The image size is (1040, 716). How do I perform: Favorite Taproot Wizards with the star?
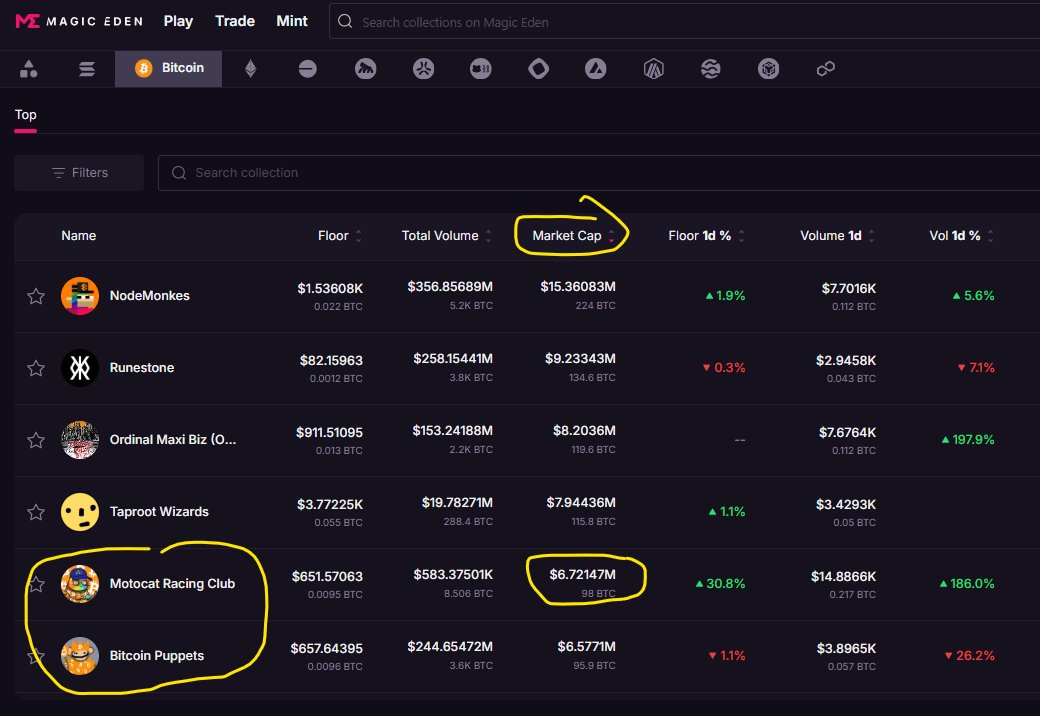[x=36, y=512]
